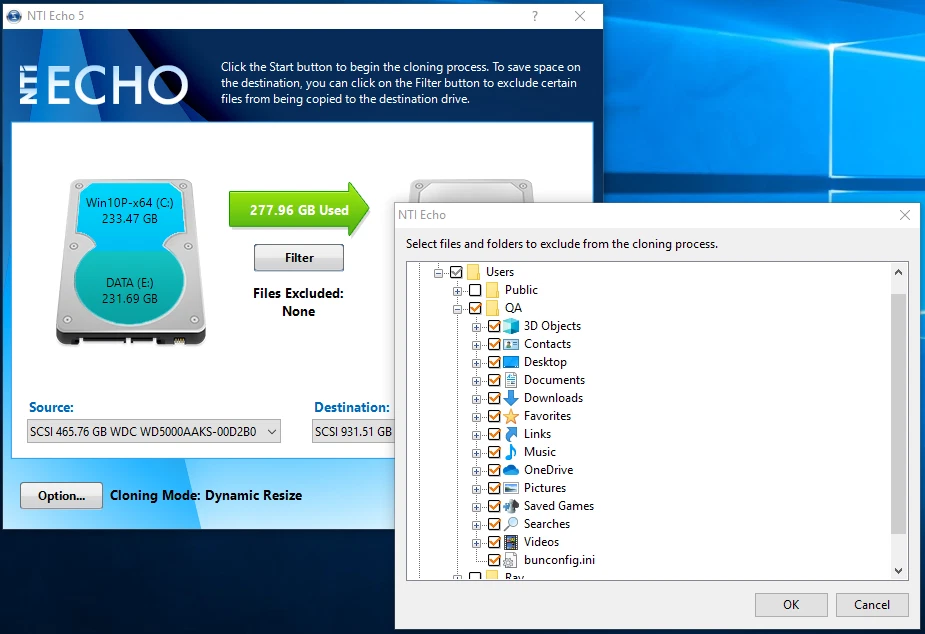This screenshot has width=925, height=634.
Task: Uncheck bunconfig.ini from the exclusion list
Action: point(493,560)
